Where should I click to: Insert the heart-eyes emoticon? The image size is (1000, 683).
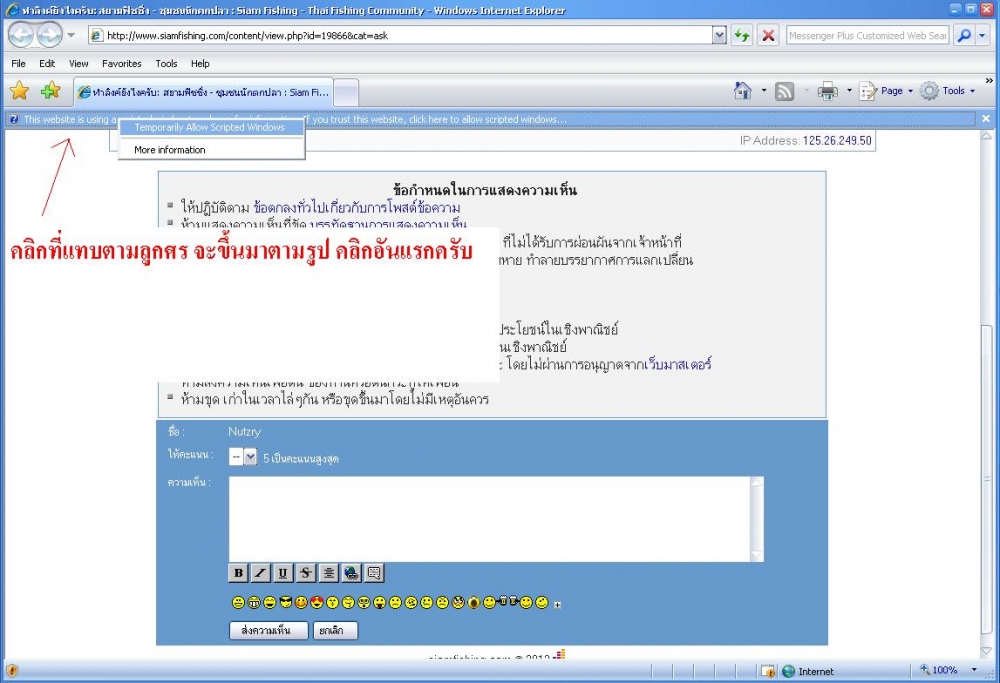tap(317, 602)
